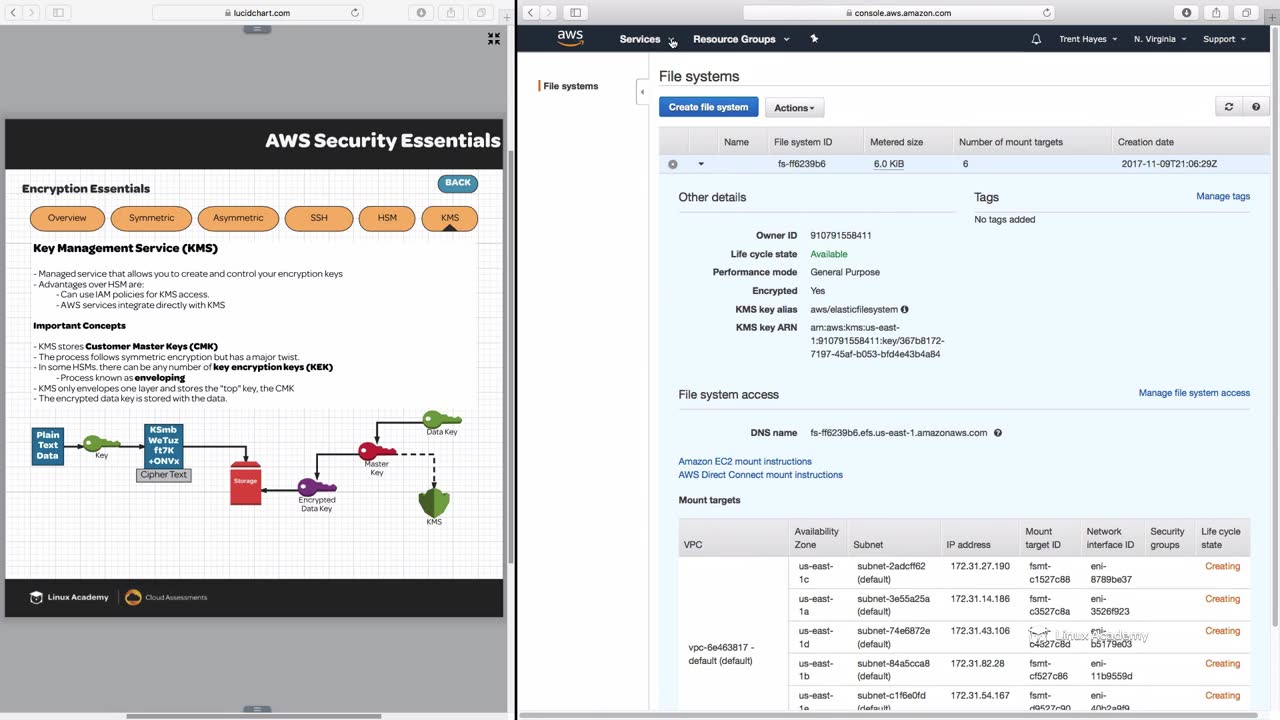Select File systems in the left navigation
This screenshot has height=720, width=1280.
pos(571,86)
